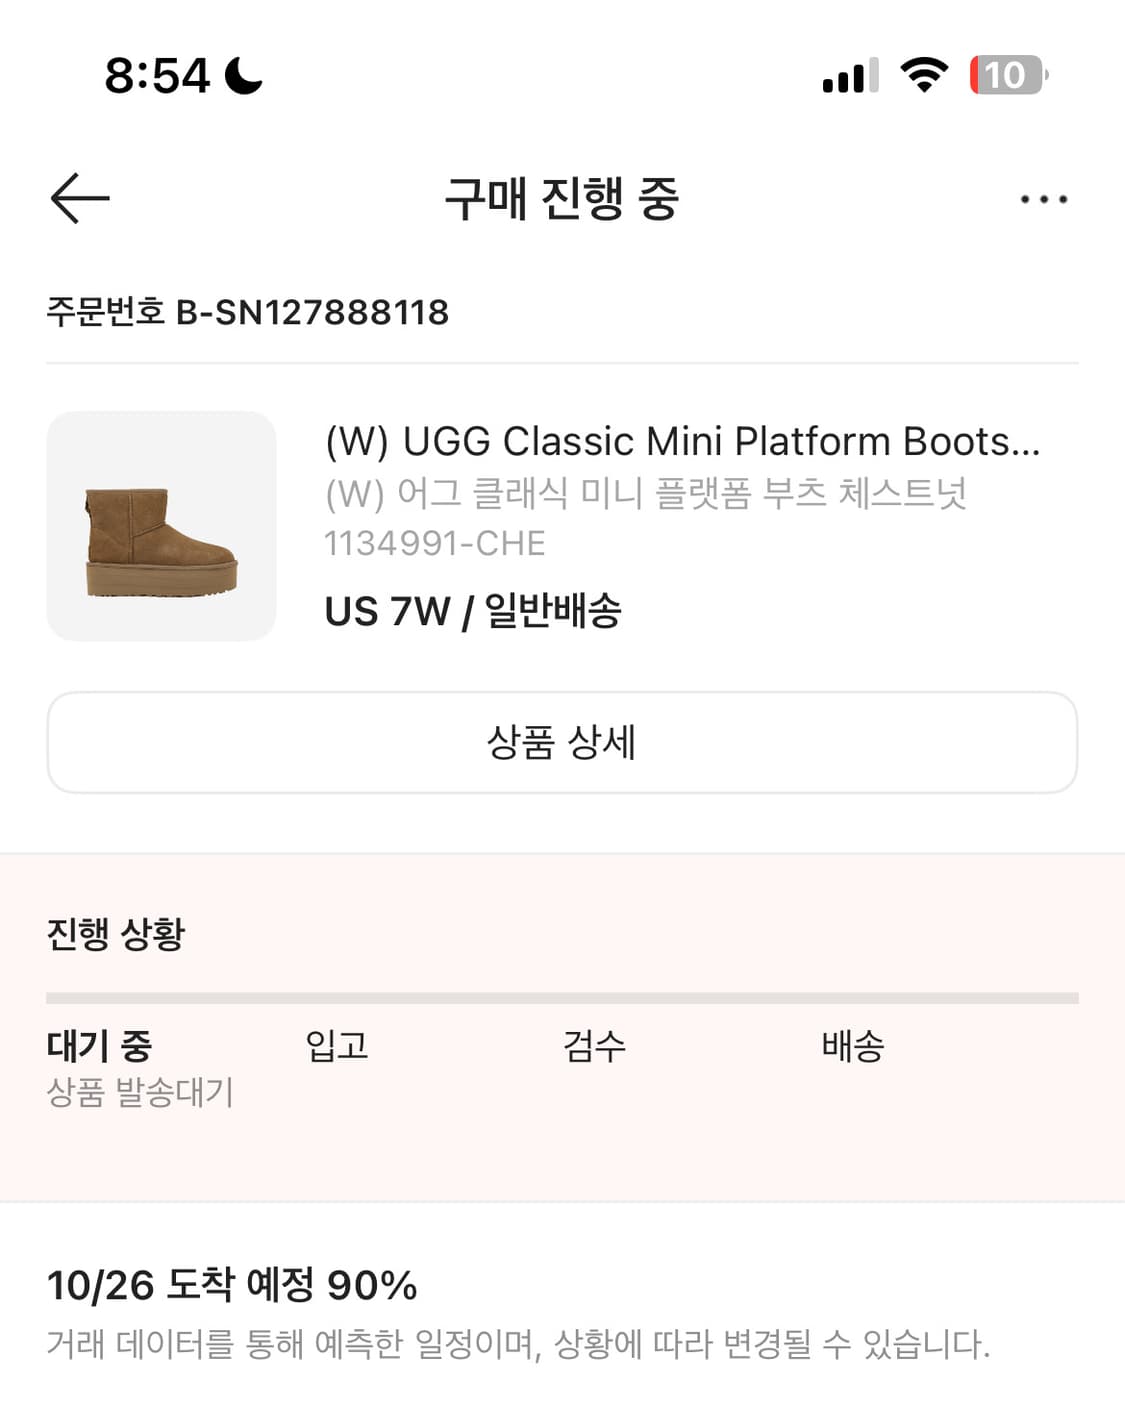Select the 검수 progress step

click(x=594, y=1046)
